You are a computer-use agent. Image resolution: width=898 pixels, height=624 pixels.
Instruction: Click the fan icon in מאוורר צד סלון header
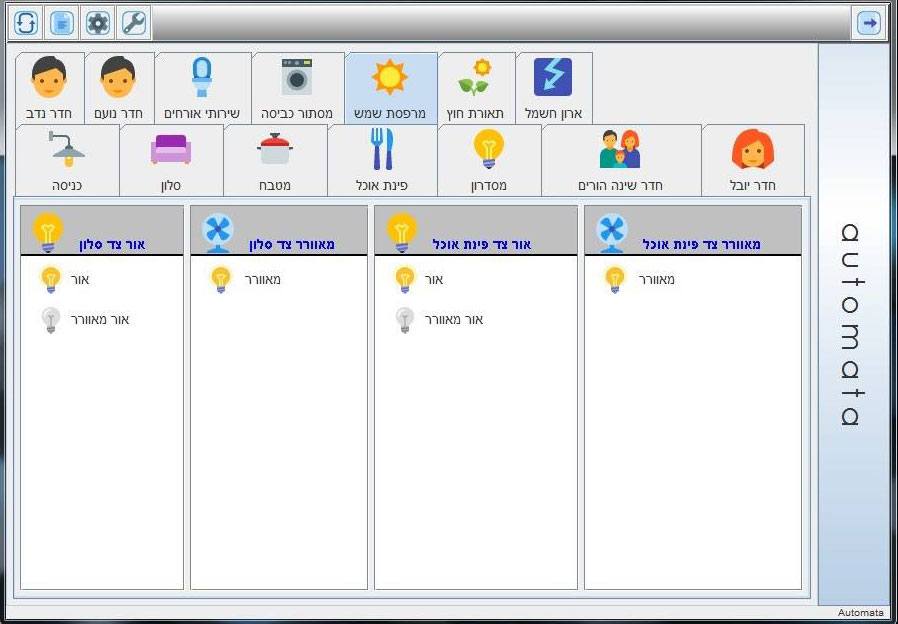(217, 232)
